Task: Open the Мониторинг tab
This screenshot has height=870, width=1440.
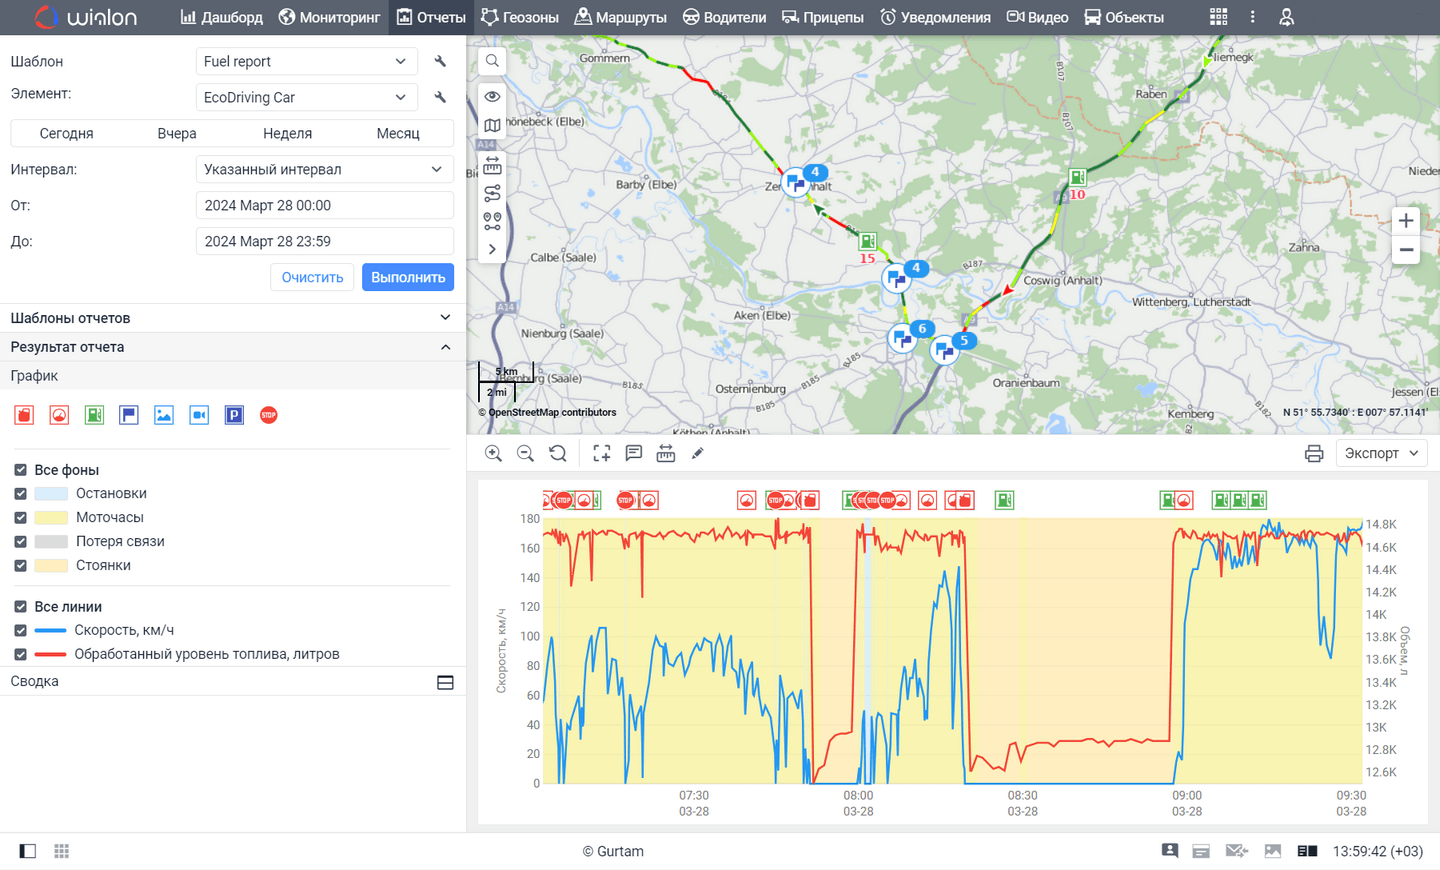Action: pos(329,17)
